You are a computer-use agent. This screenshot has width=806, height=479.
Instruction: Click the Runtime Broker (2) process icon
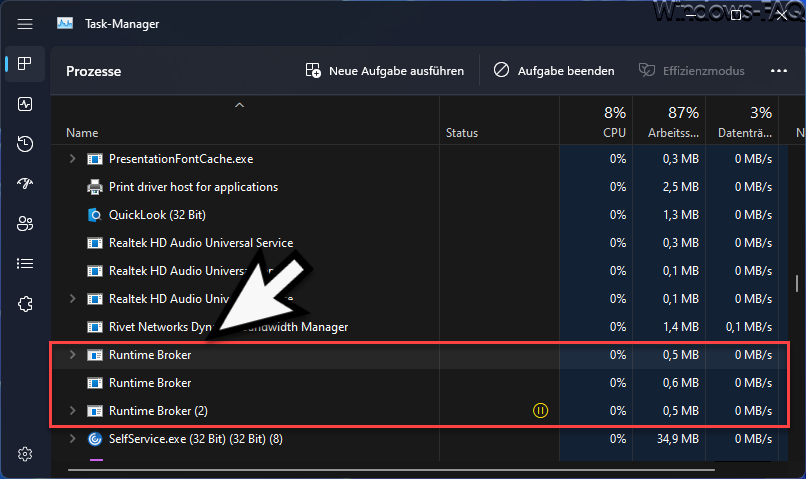coord(95,411)
